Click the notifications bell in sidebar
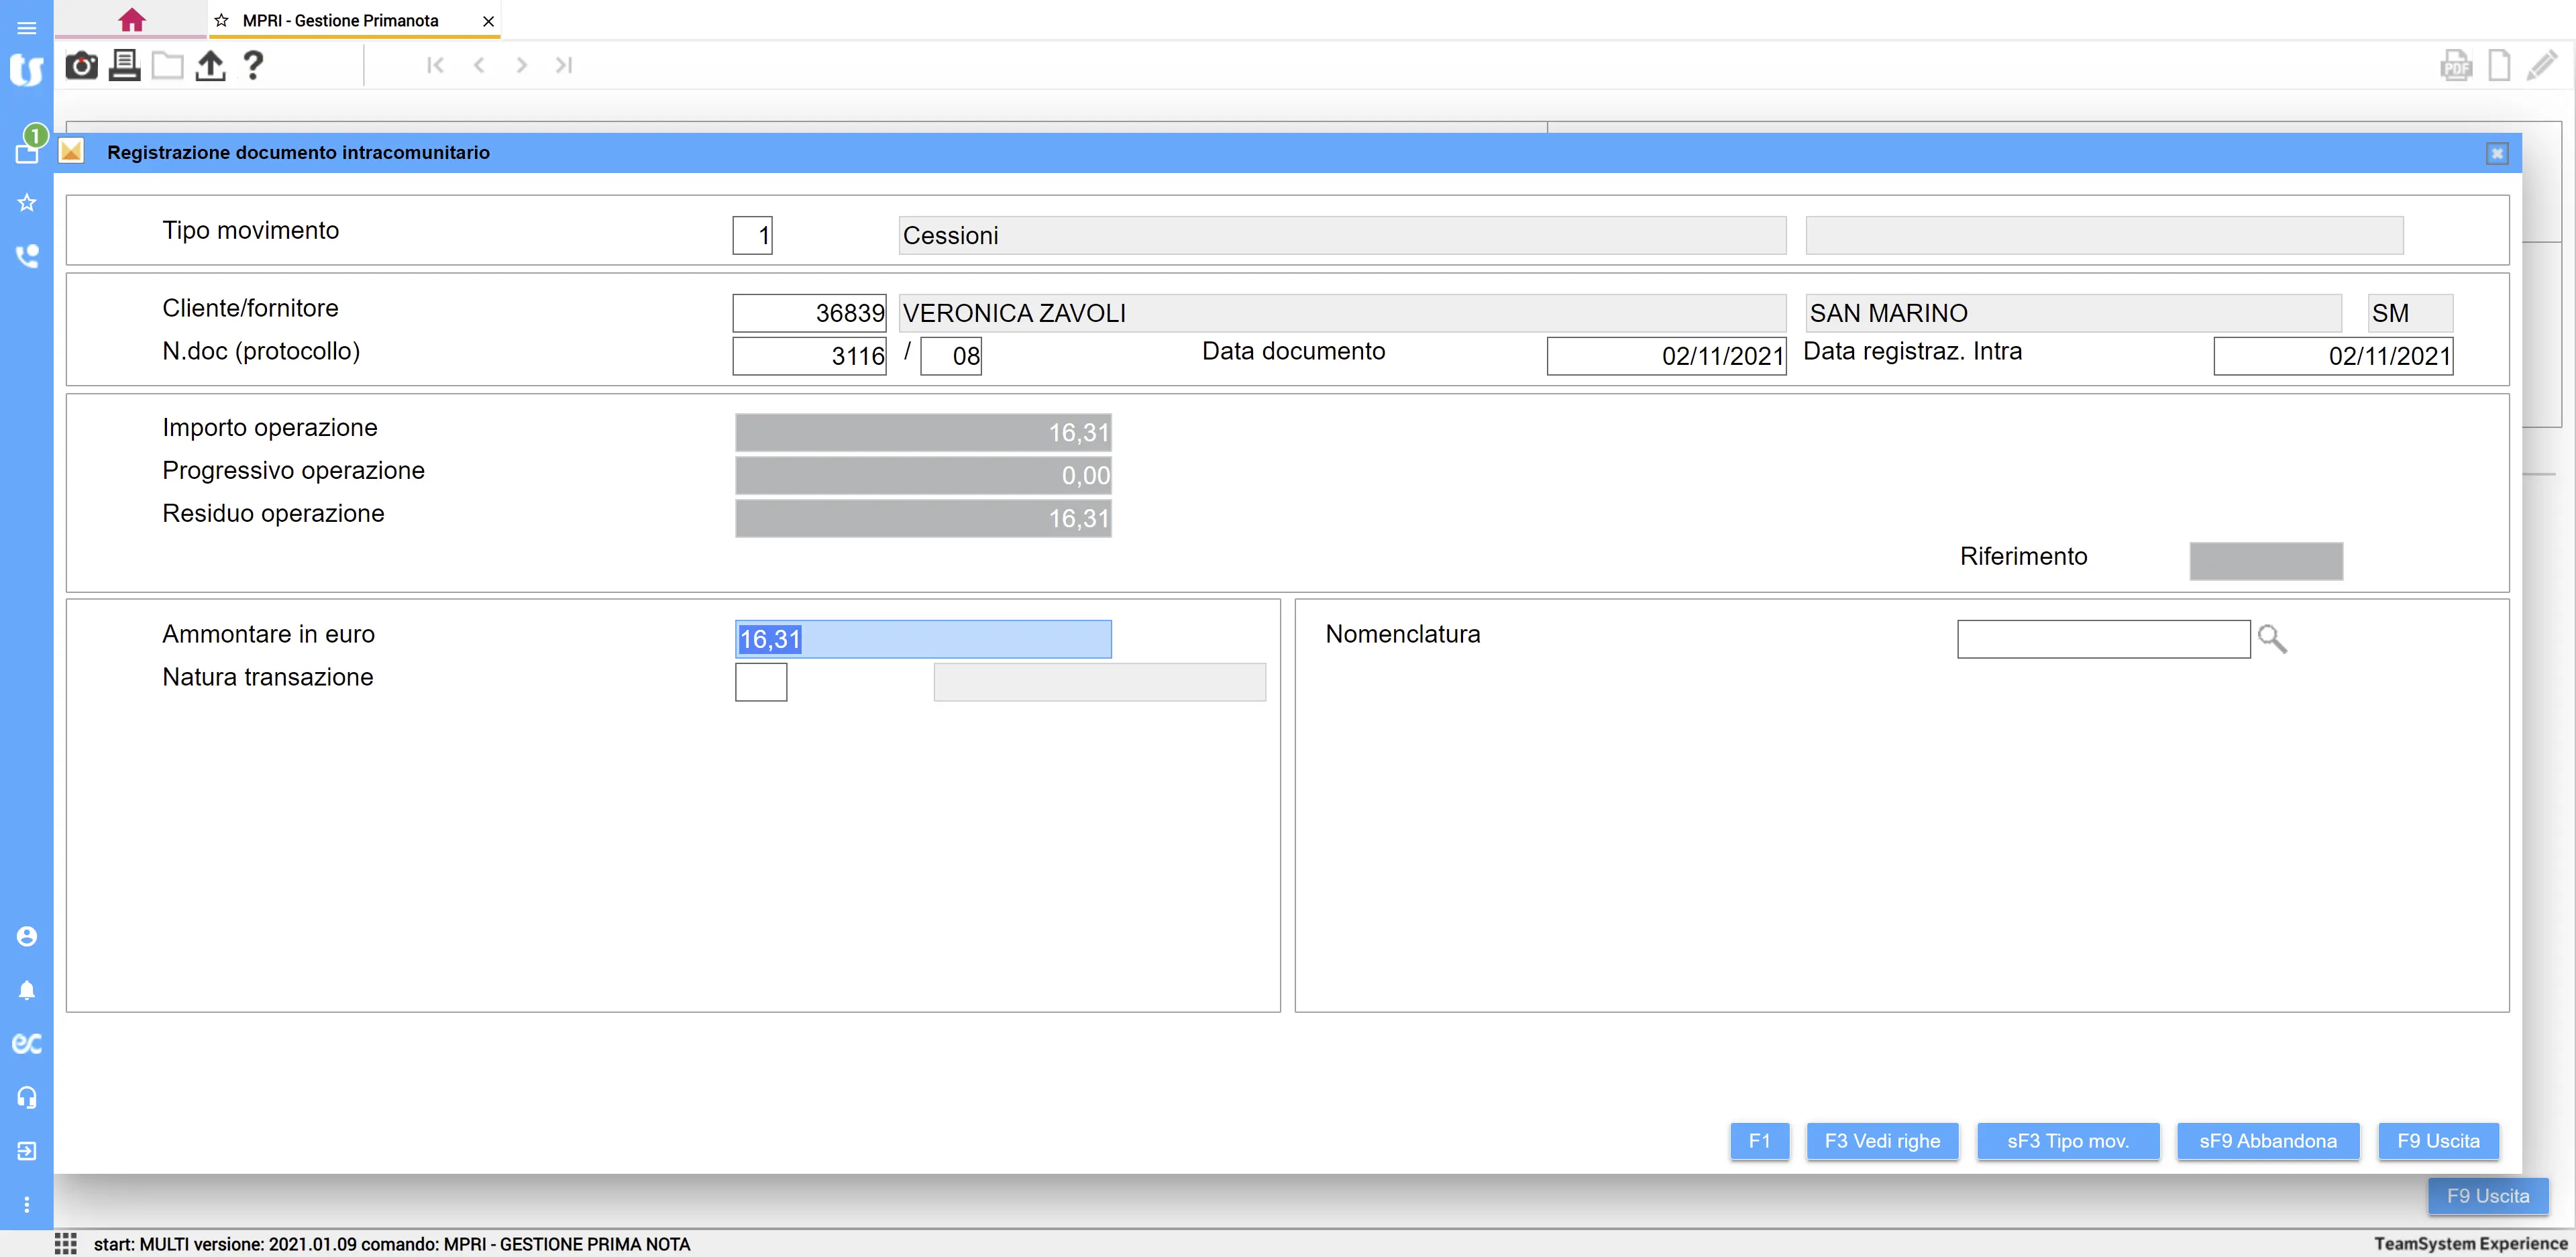 coord(27,990)
